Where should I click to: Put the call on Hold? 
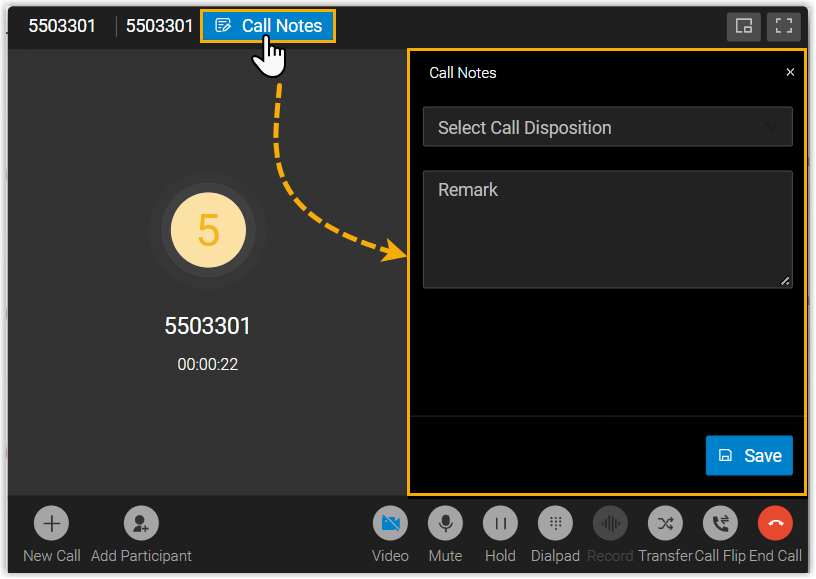(x=500, y=523)
